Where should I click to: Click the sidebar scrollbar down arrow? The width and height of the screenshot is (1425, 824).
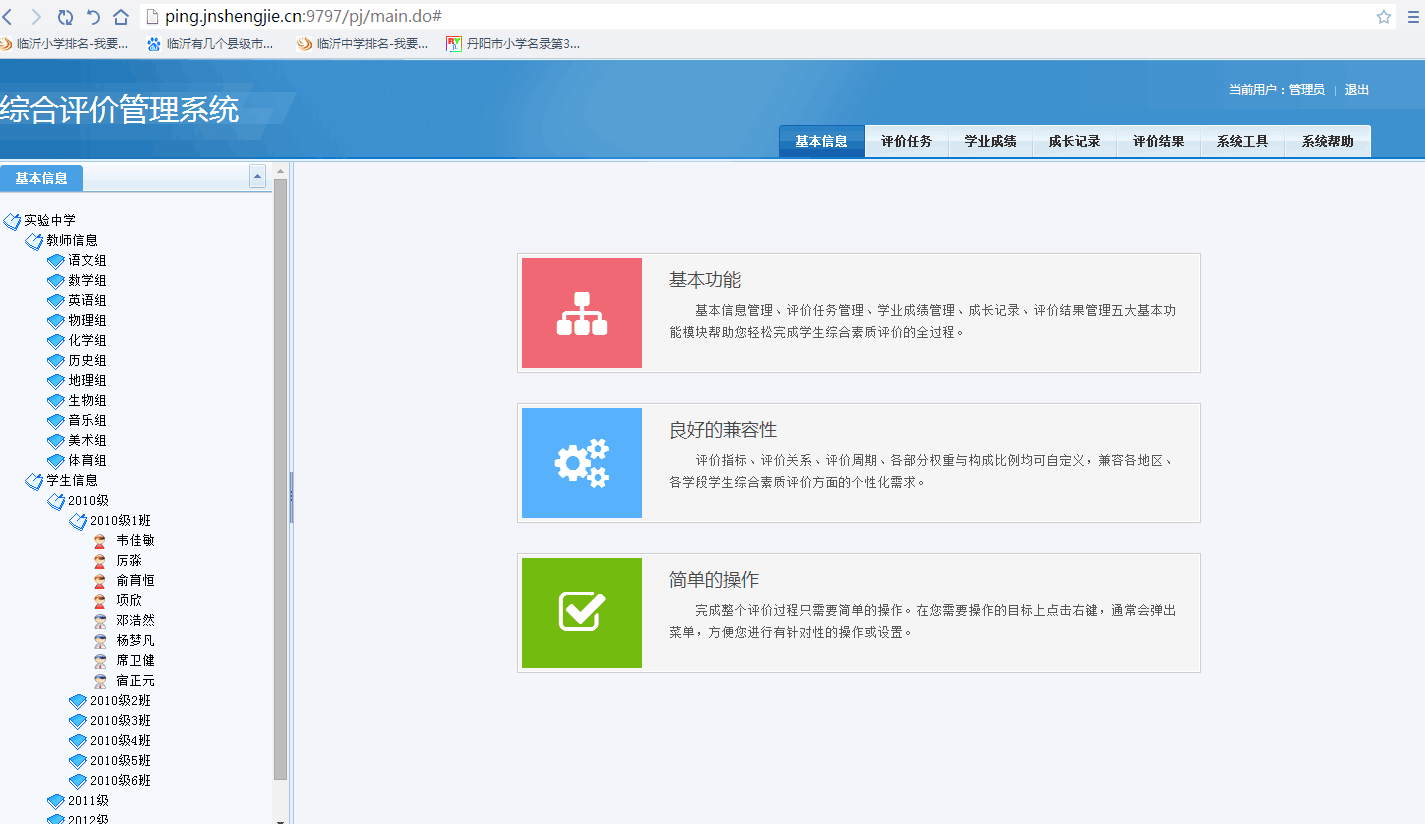pos(281,820)
